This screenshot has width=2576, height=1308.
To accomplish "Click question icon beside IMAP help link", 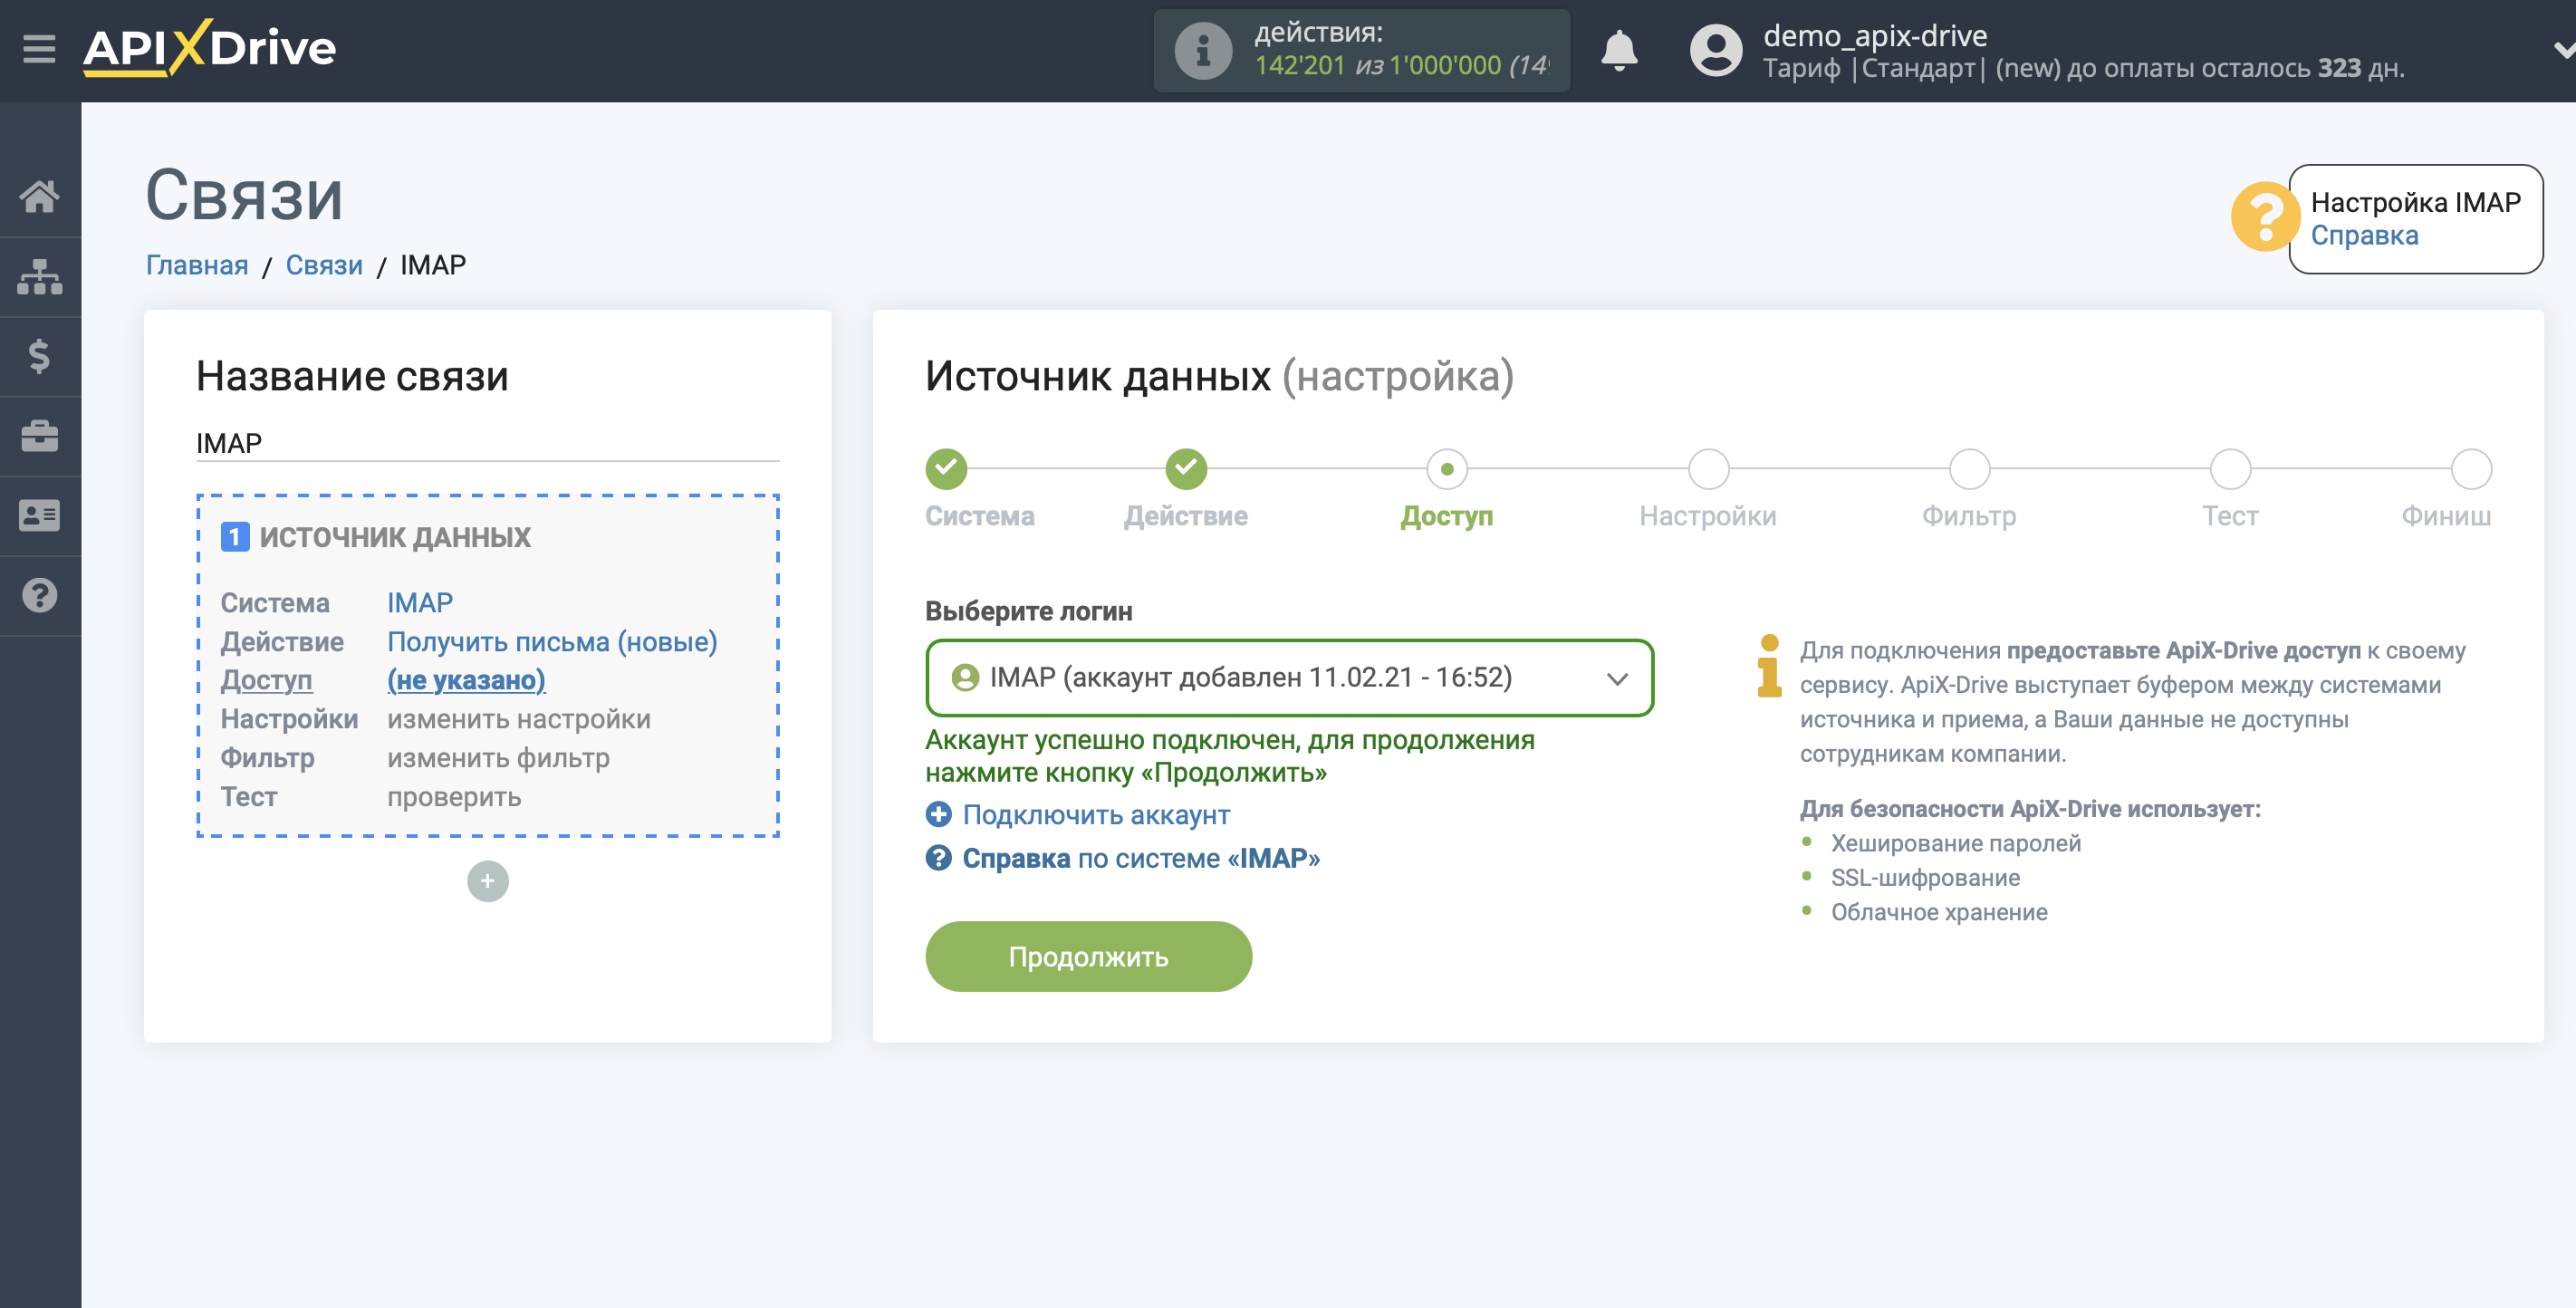I will click(x=938, y=858).
